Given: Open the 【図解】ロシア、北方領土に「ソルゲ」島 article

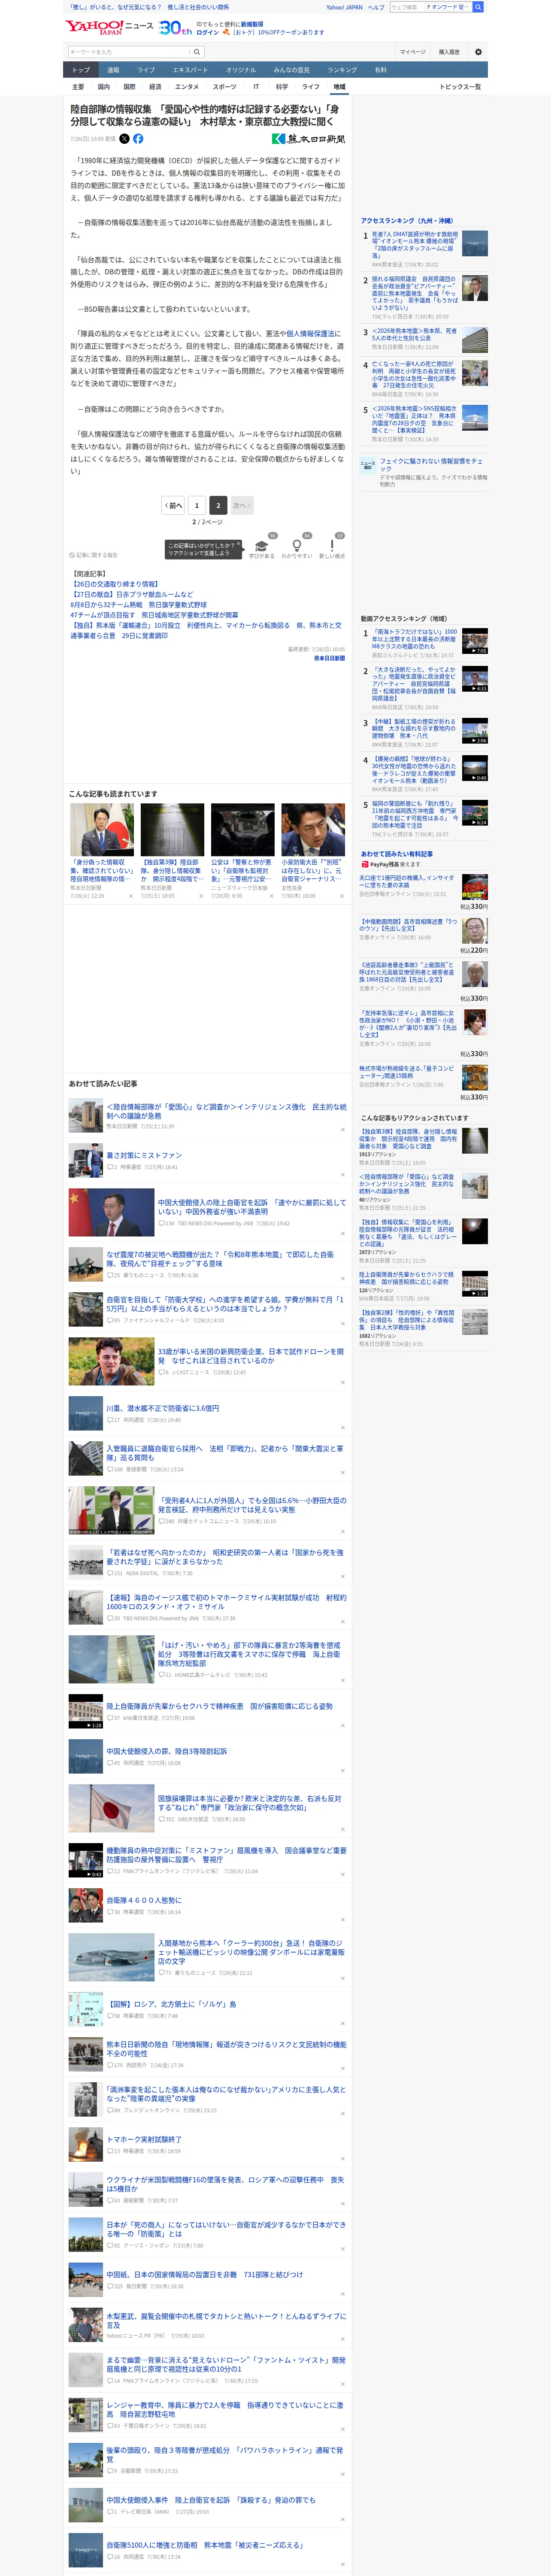Looking at the screenshot, I should pyautogui.click(x=172, y=2005).
